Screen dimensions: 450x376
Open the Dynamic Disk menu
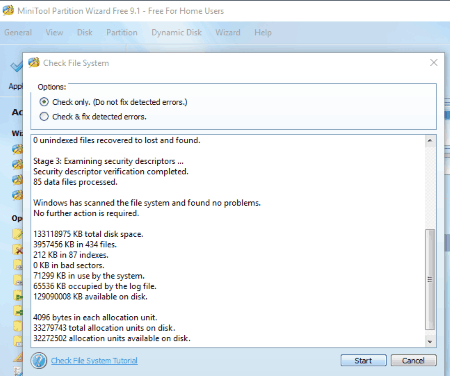pos(176,32)
